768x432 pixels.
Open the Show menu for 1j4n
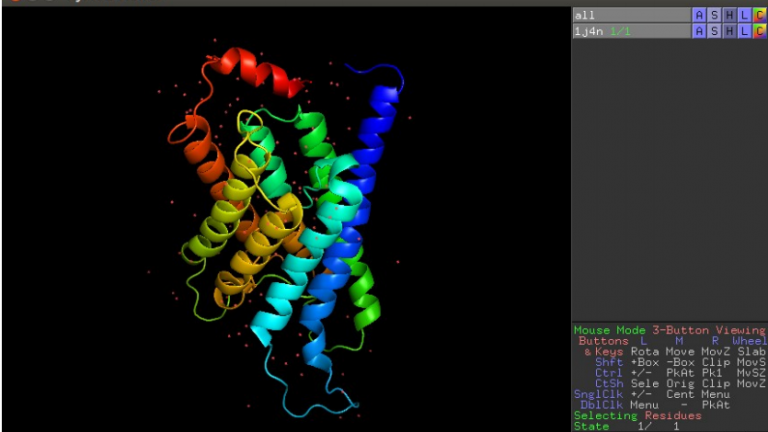tap(714, 31)
